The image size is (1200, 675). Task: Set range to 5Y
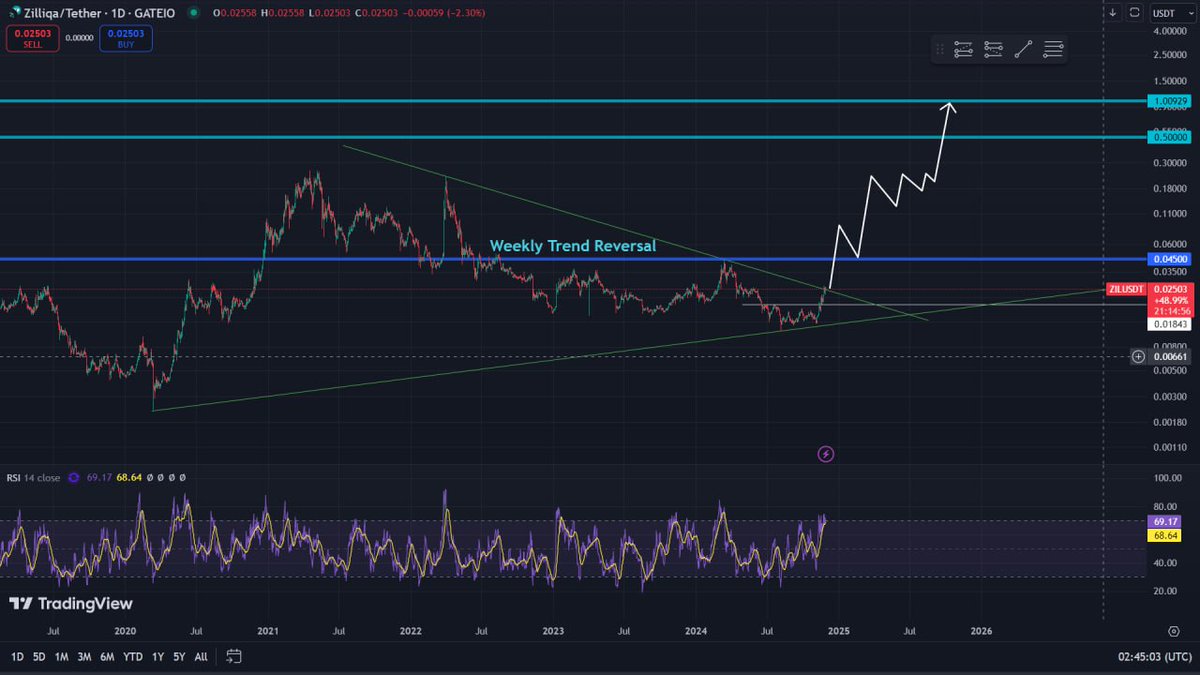coord(178,657)
